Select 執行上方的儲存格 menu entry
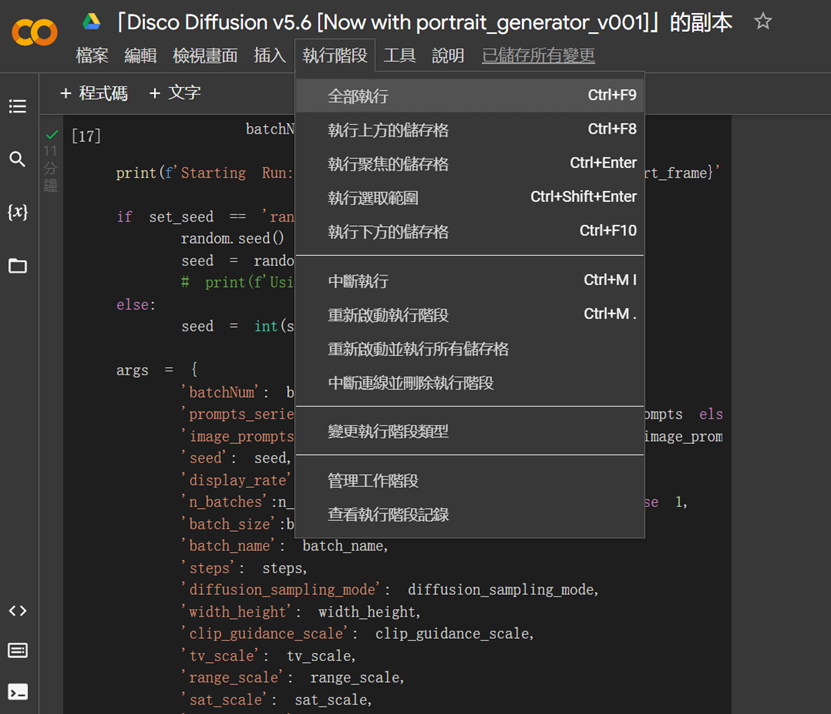The width and height of the screenshot is (831, 714). (x=470, y=130)
